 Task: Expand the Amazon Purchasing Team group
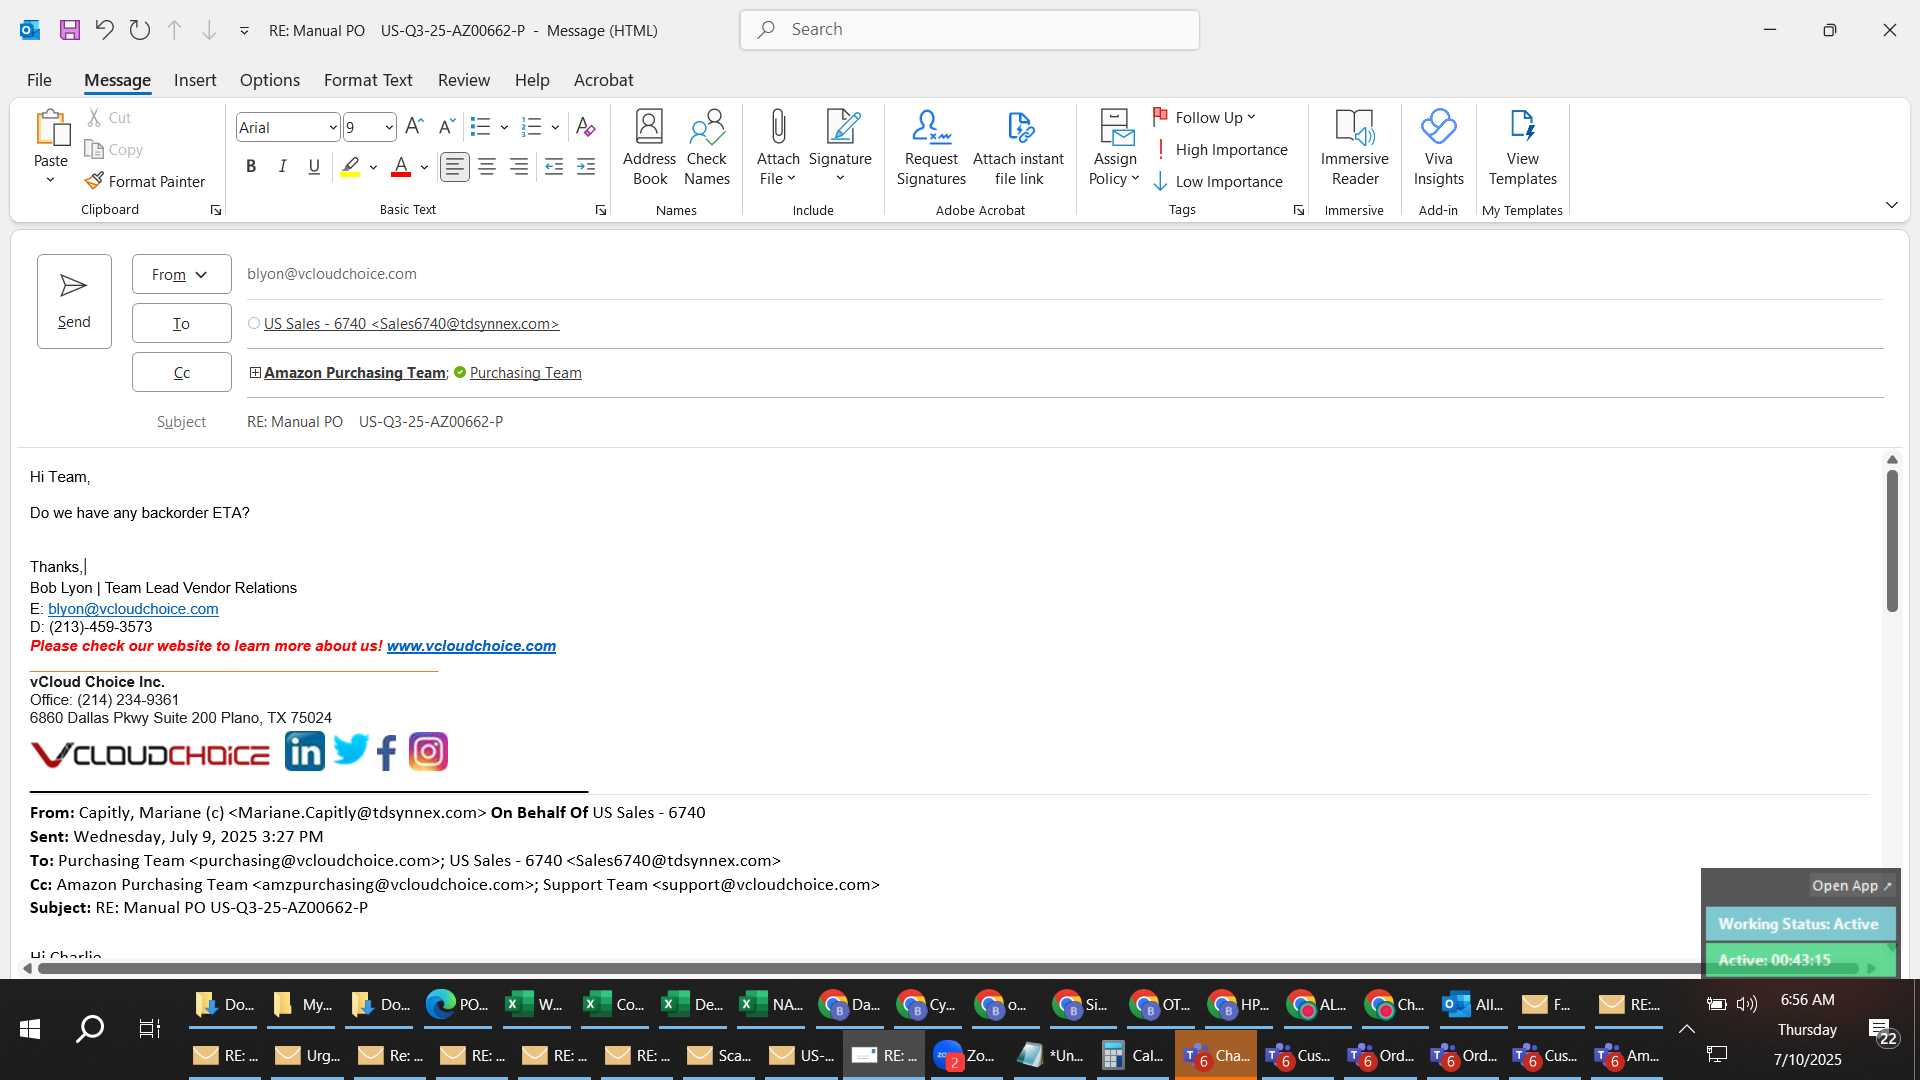(255, 372)
